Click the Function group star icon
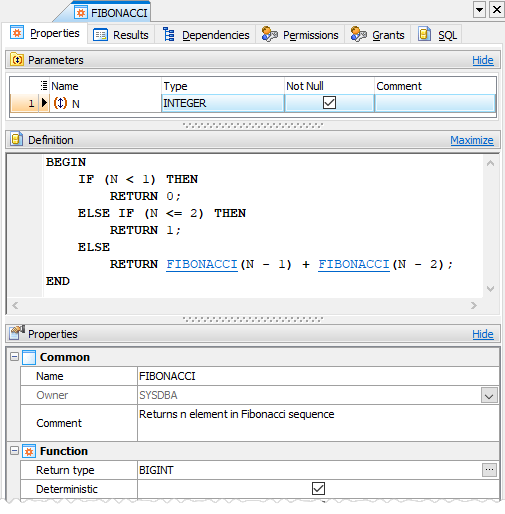This screenshot has width=505, height=514. click(29, 451)
